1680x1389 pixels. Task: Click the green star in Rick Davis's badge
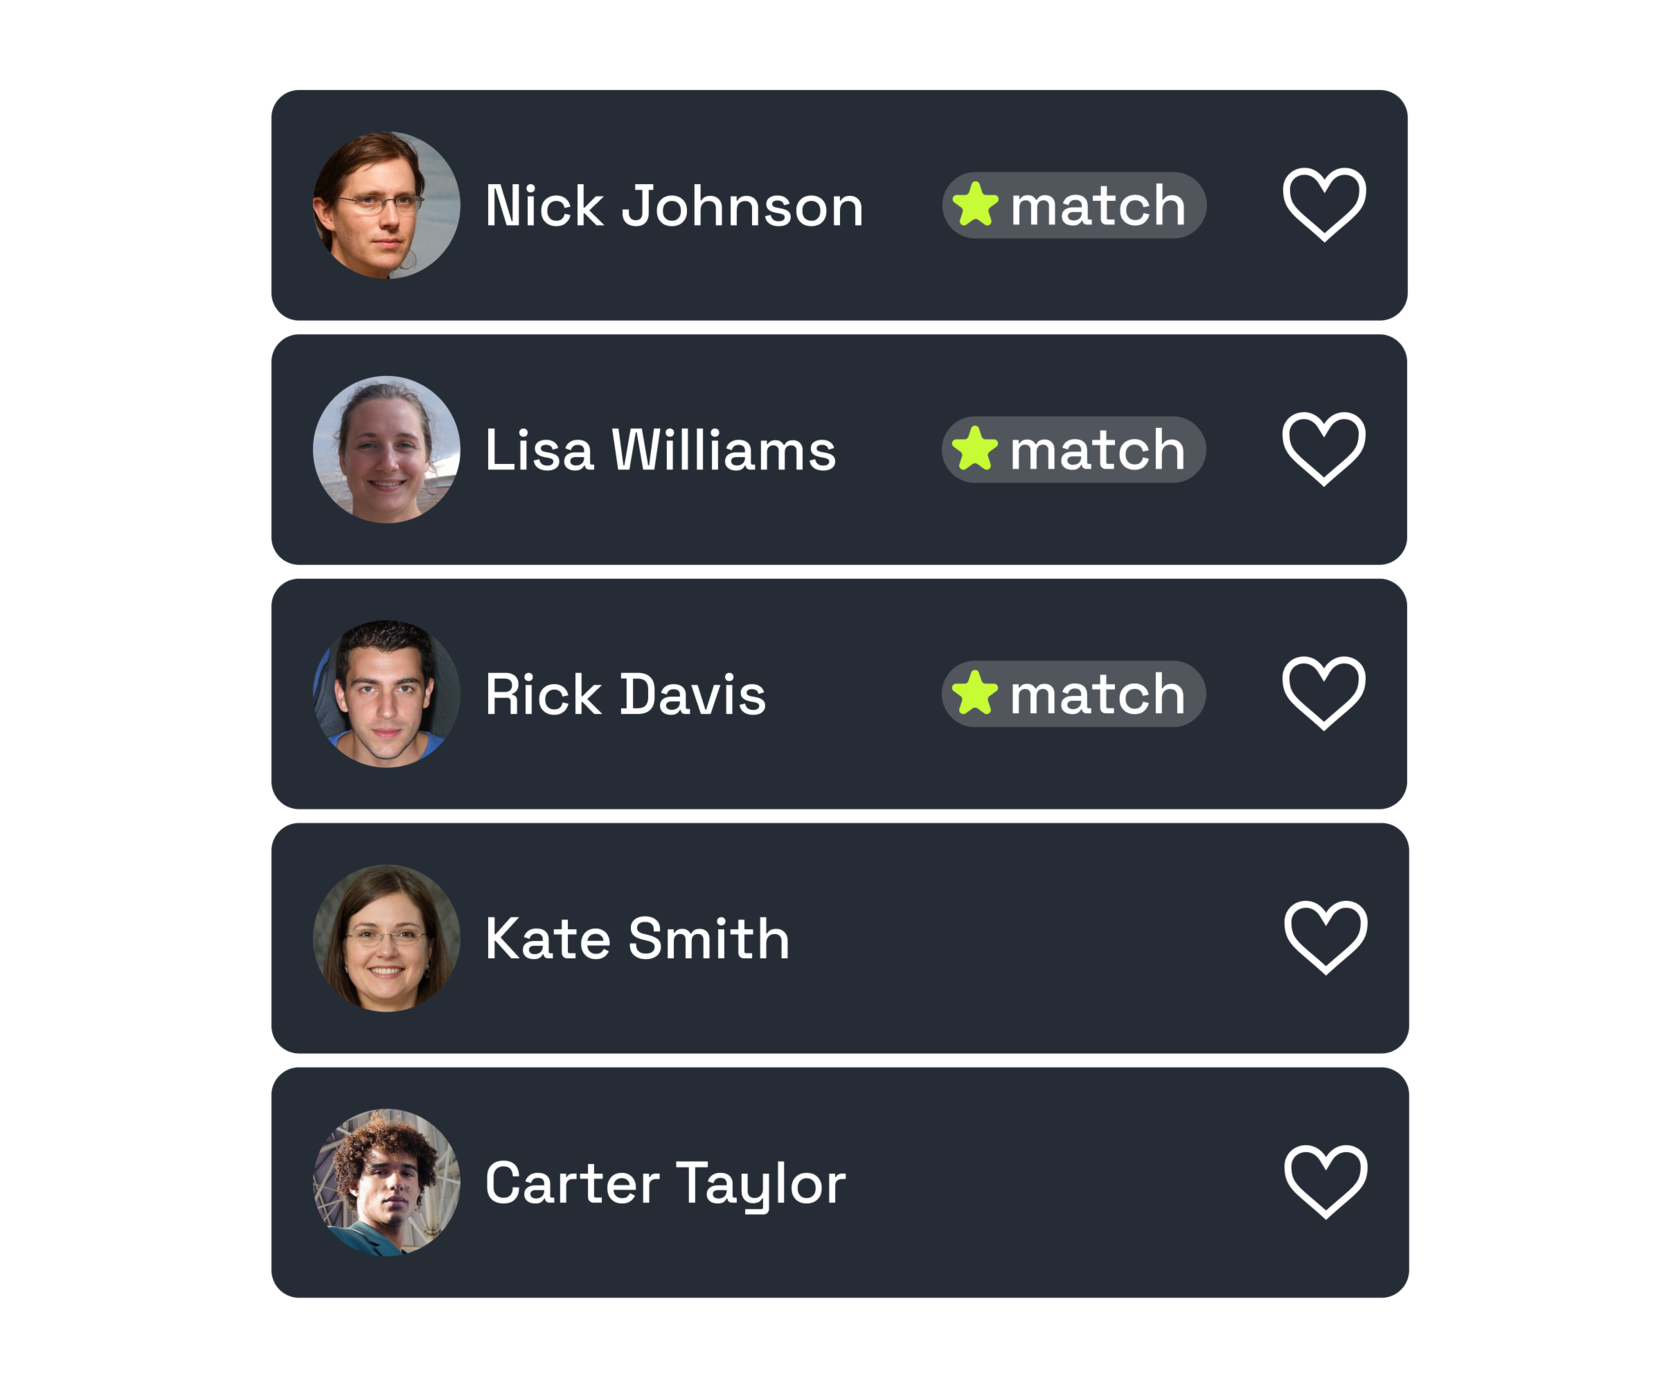tap(975, 693)
